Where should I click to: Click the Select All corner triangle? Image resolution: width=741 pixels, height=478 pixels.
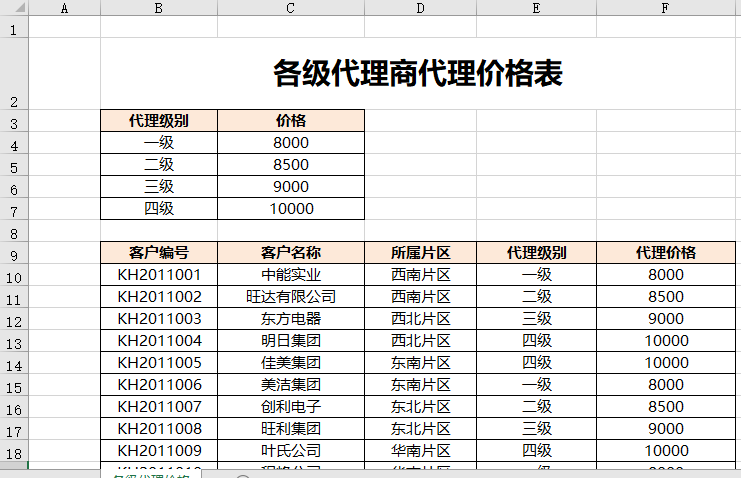[14, 8]
